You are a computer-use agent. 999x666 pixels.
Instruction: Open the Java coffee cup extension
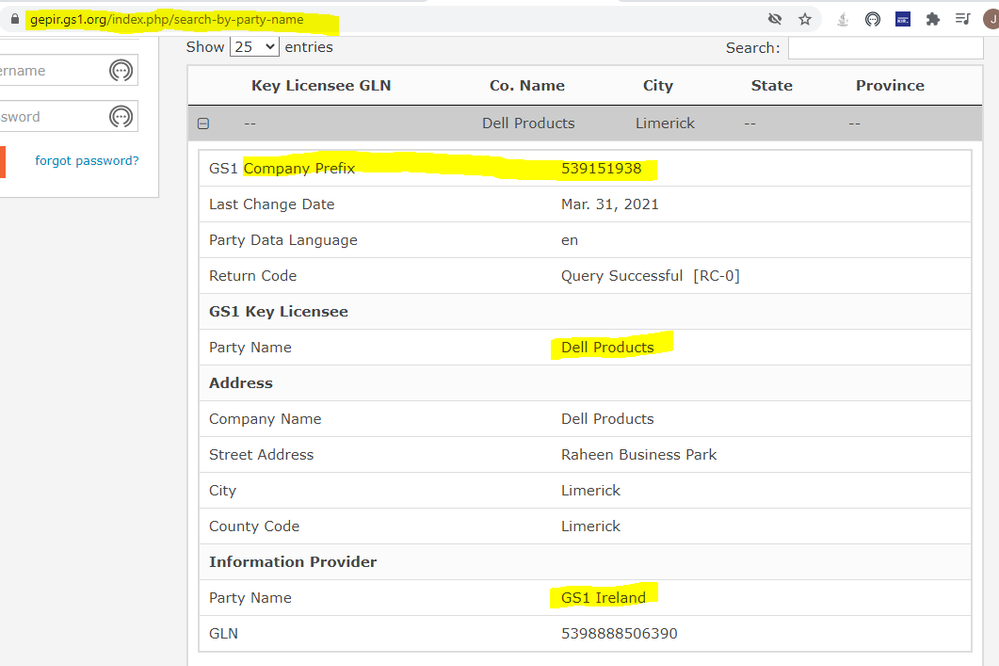pyautogui.click(x=842, y=20)
